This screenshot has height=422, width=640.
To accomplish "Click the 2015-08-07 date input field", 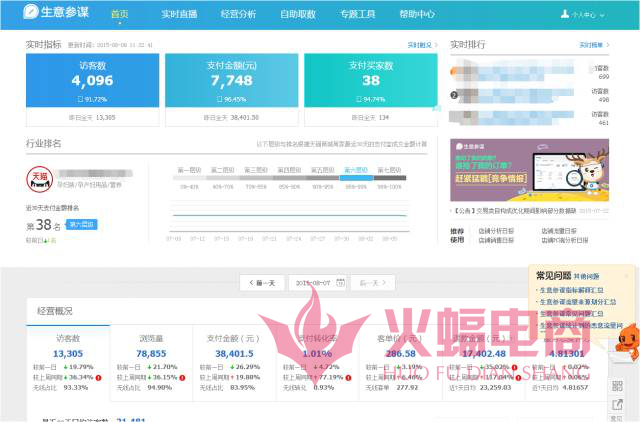I will click(318, 283).
